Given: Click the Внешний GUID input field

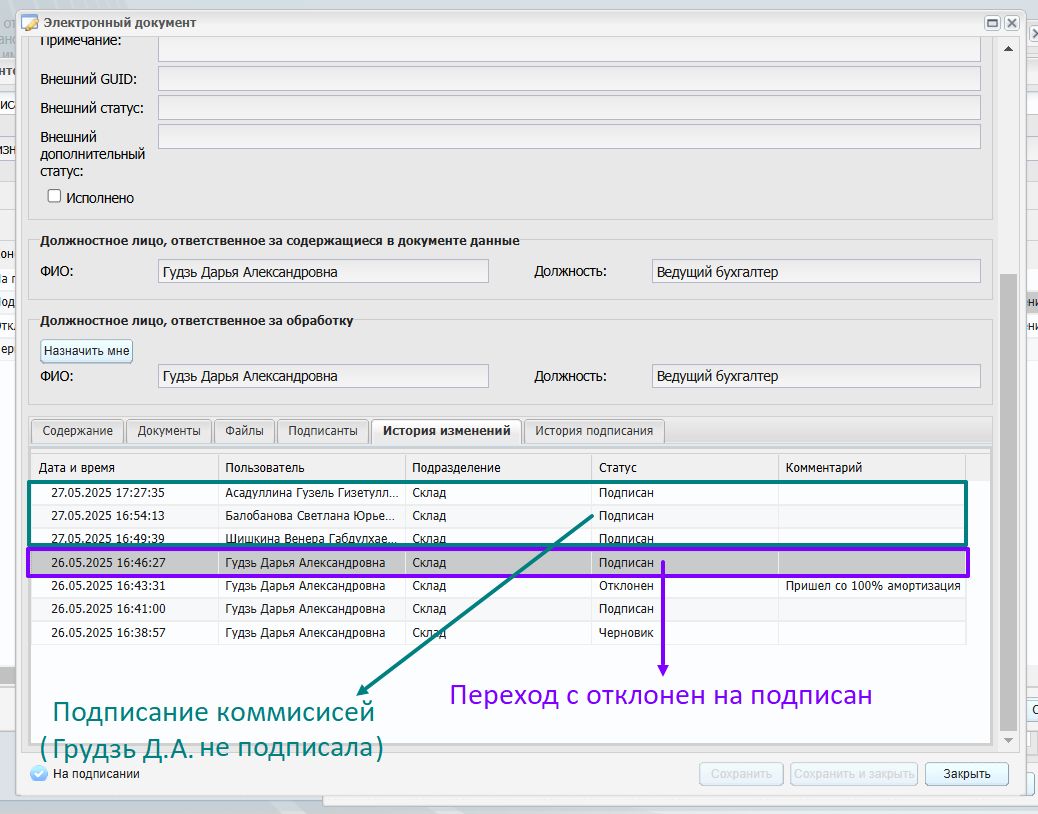Looking at the screenshot, I should click(569, 79).
